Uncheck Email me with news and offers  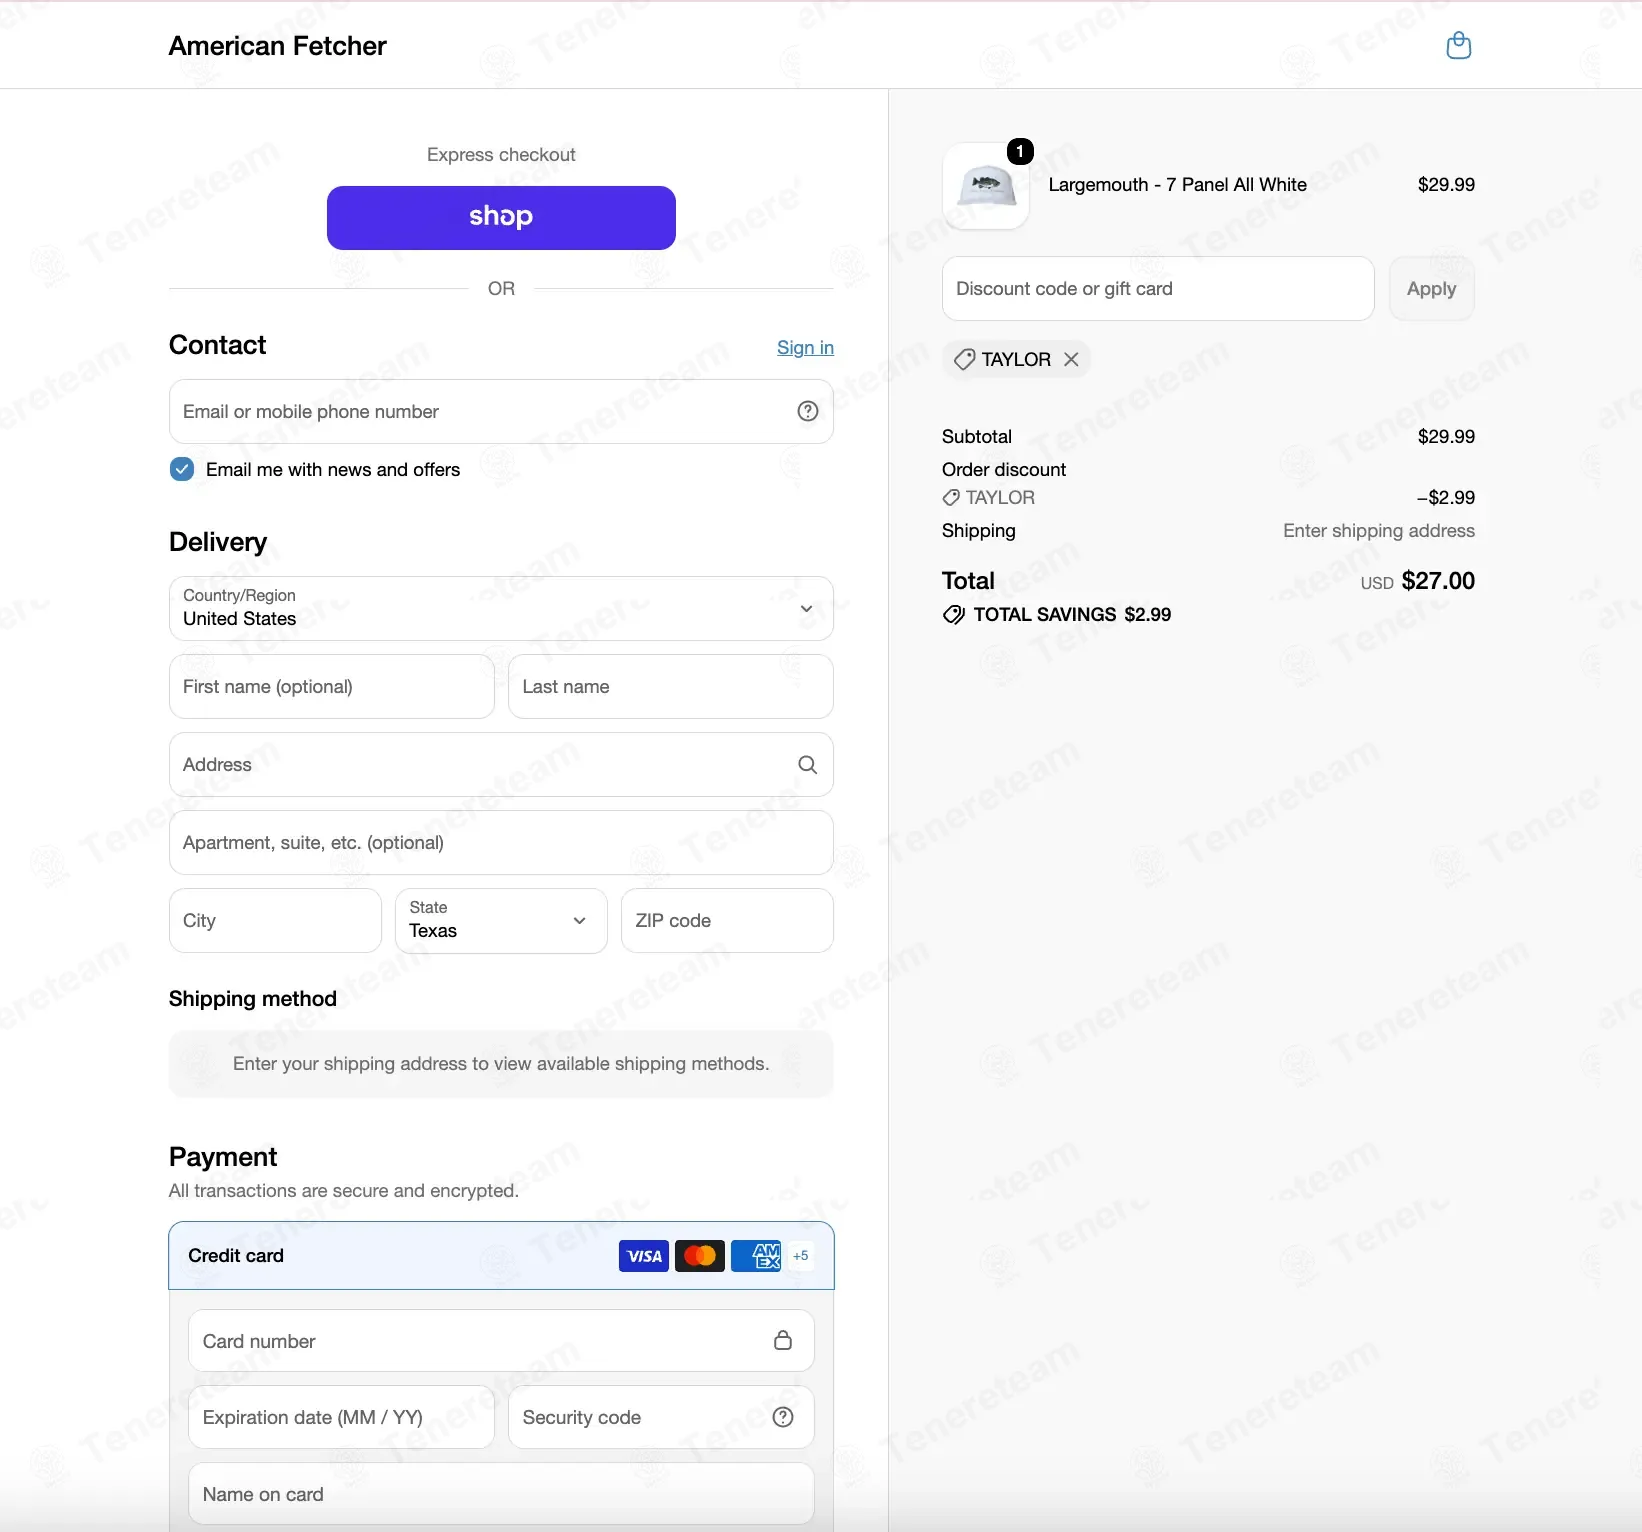pyautogui.click(x=182, y=469)
